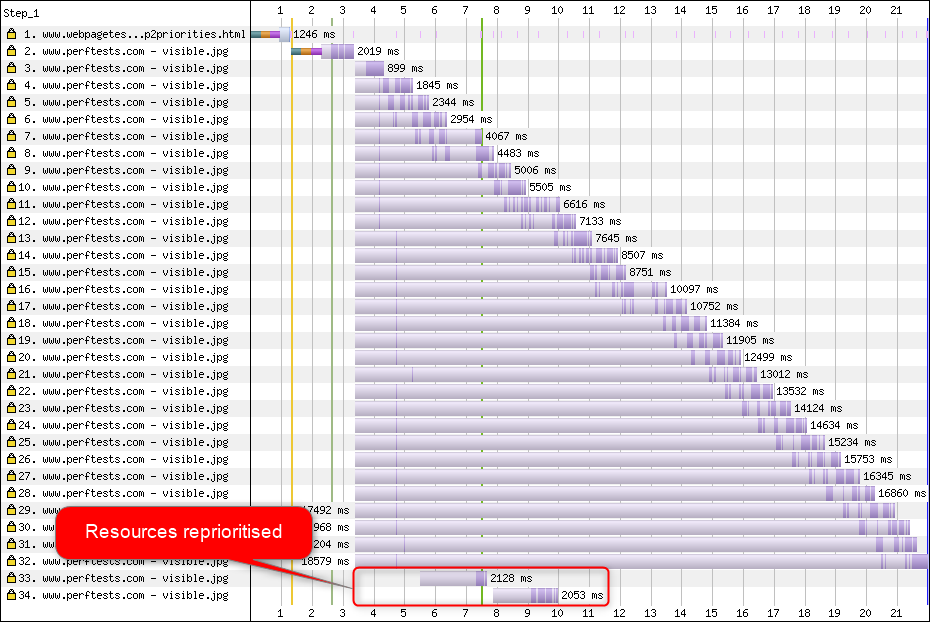The width and height of the screenshot is (930, 622).
Task: Click the lock icon for request 33
Action: click(x=11, y=578)
